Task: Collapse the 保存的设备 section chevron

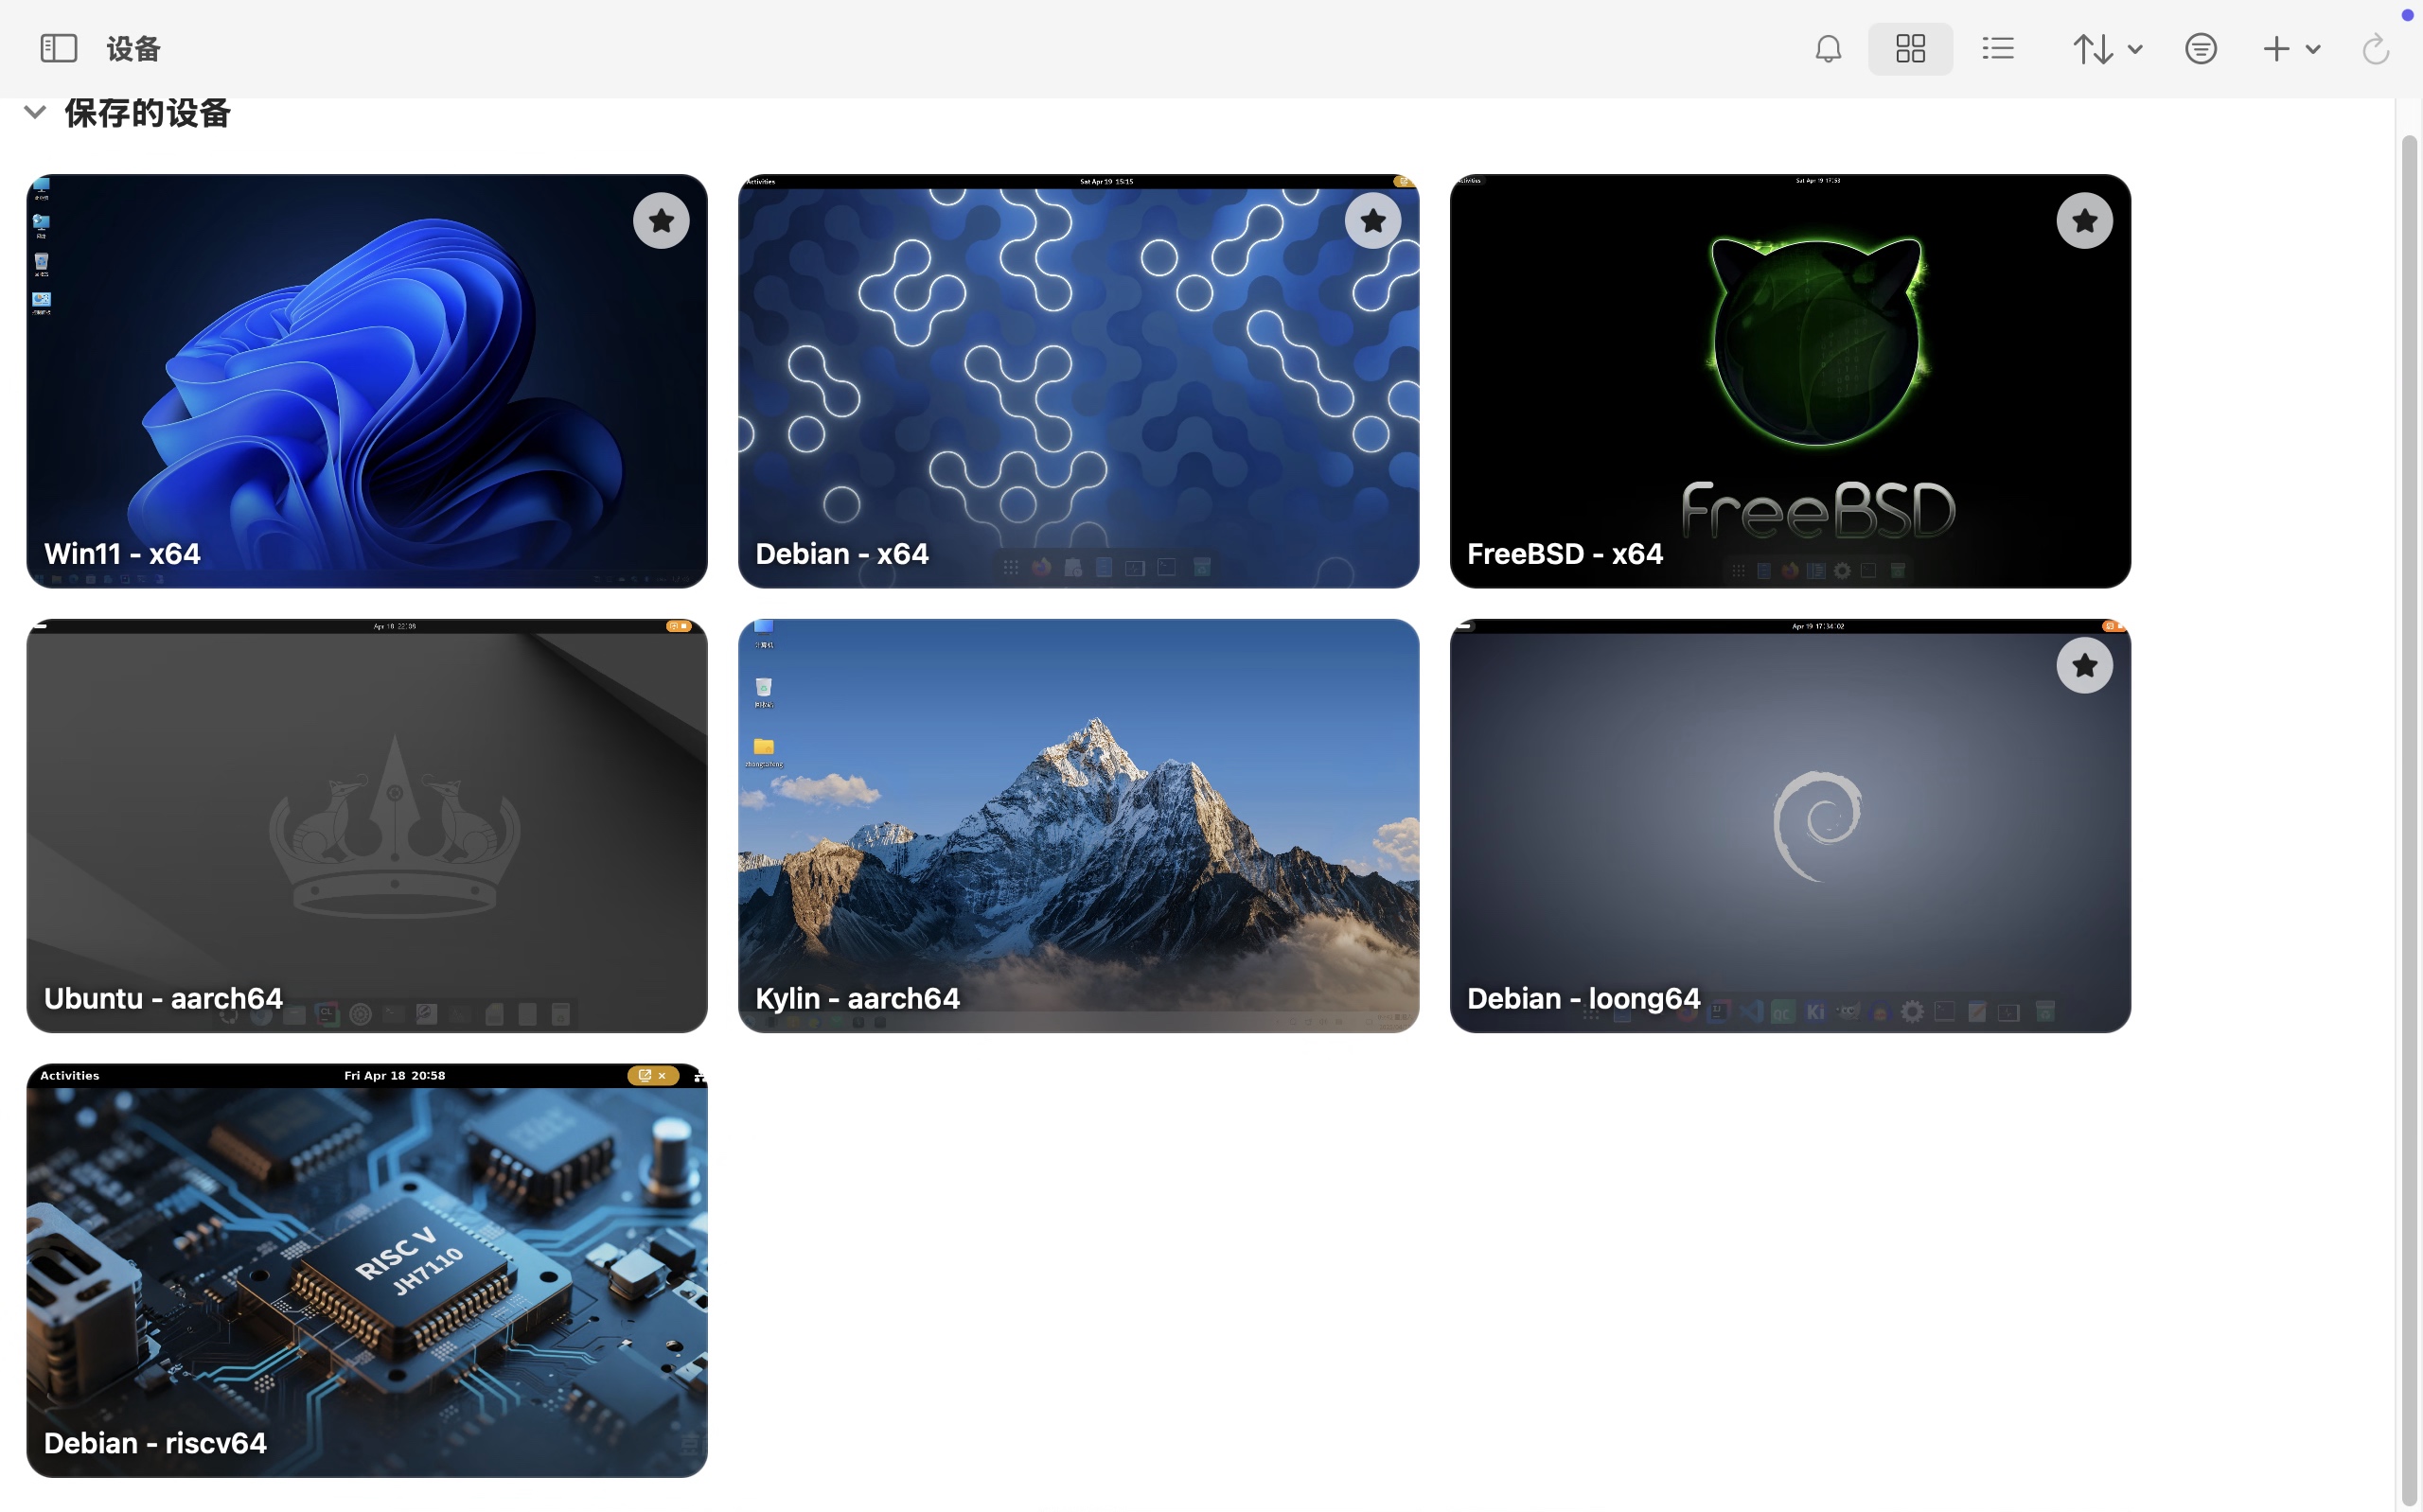Action: click(x=35, y=112)
